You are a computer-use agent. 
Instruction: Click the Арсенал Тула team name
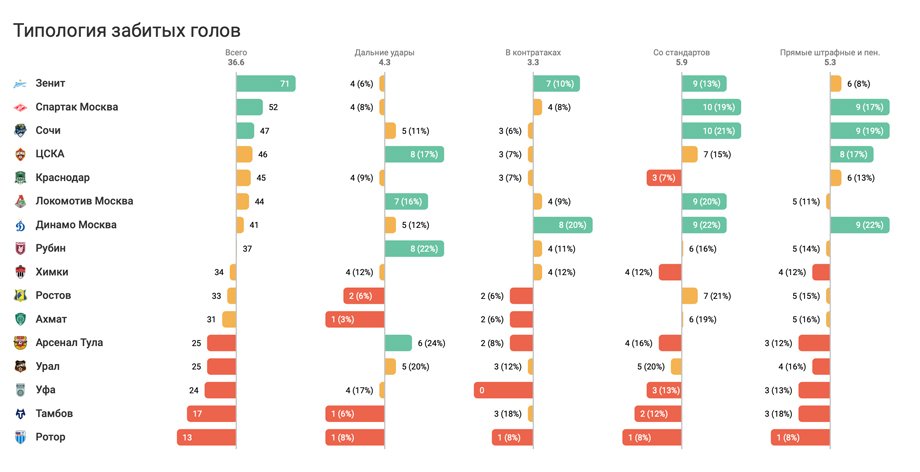(69, 343)
